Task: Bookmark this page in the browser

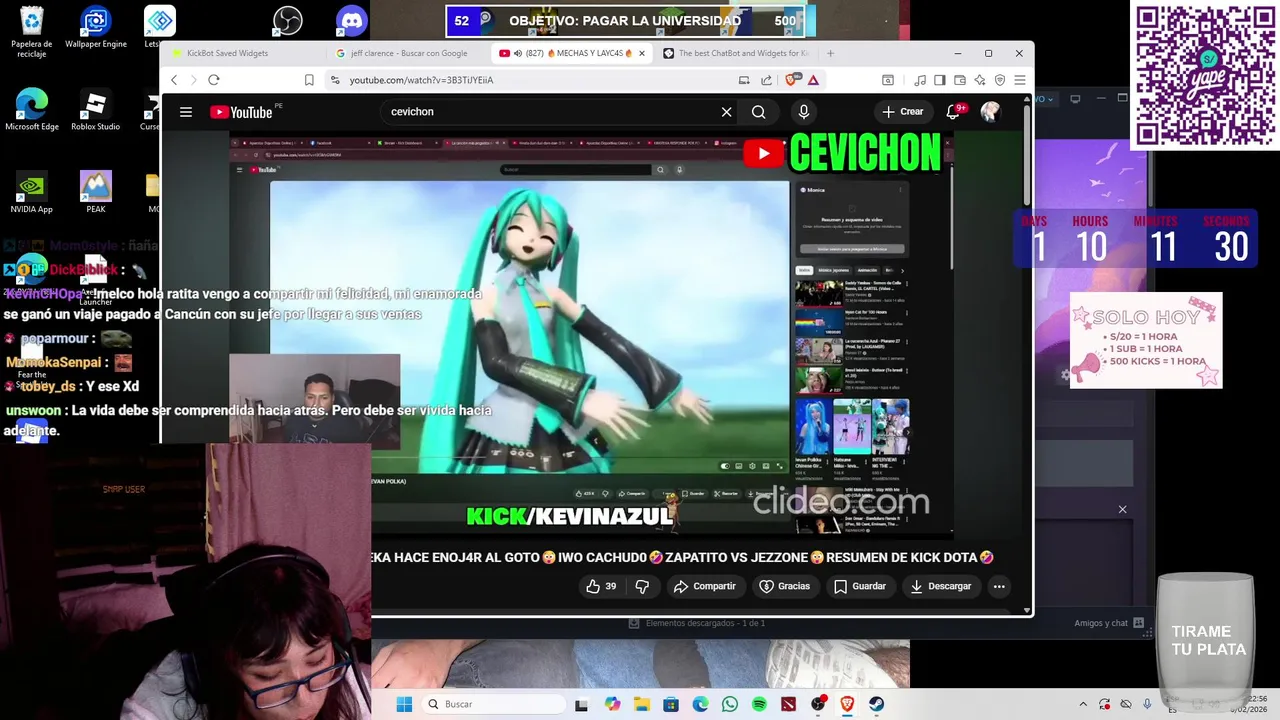Action: point(309,80)
